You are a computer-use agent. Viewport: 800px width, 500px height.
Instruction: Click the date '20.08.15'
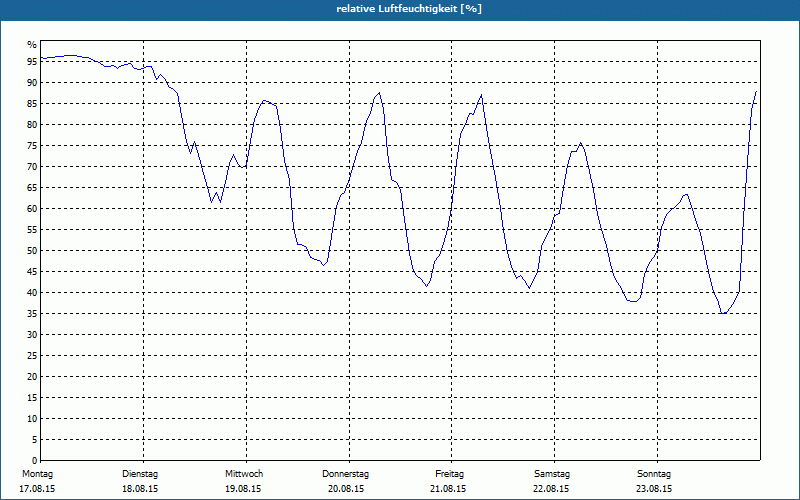coord(346,489)
